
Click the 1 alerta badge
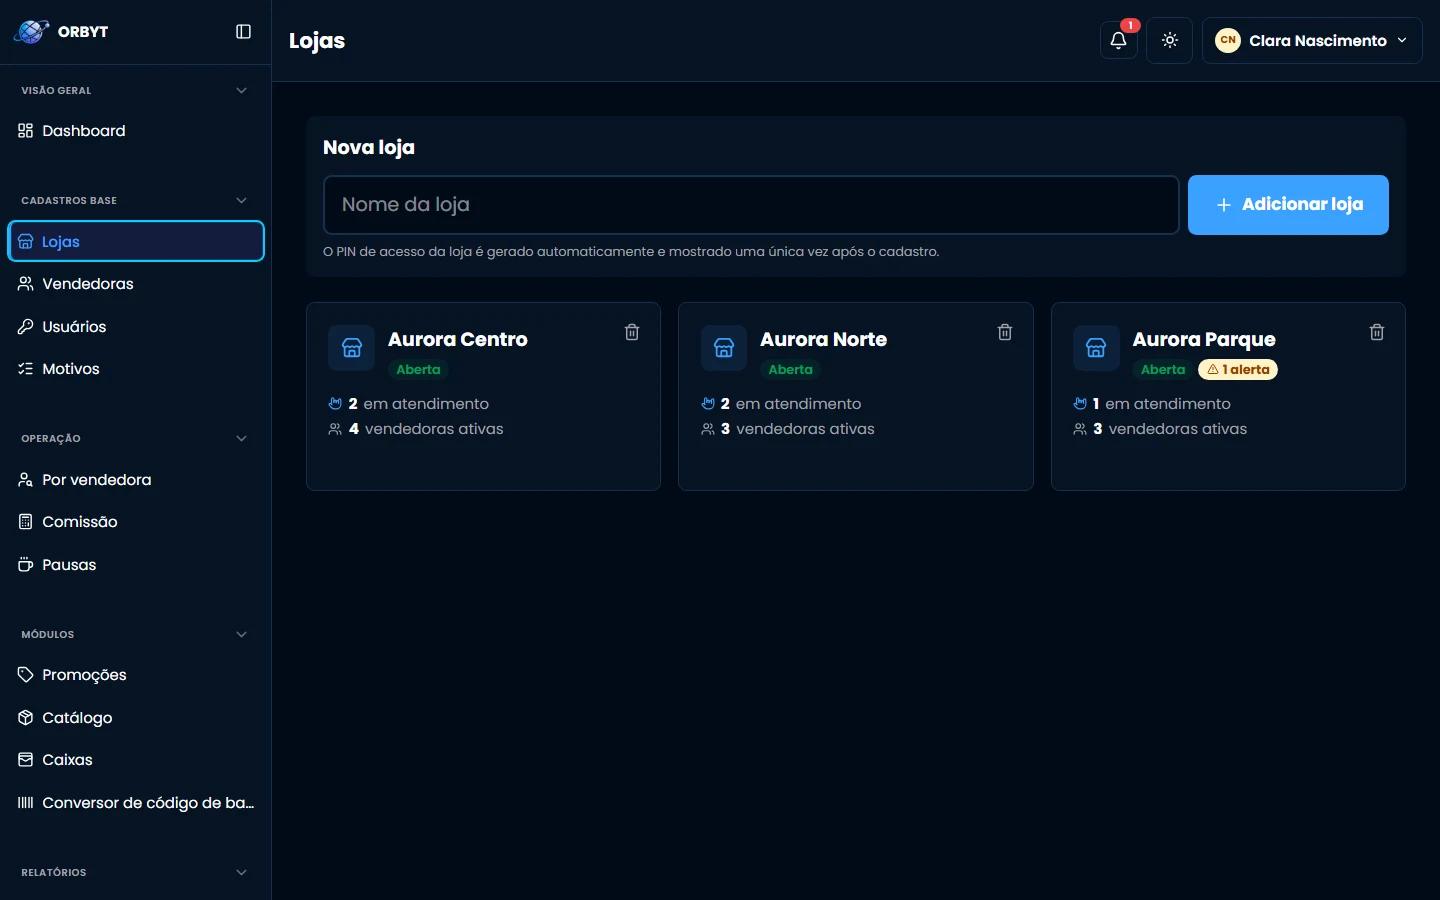[x=1238, y=370]
